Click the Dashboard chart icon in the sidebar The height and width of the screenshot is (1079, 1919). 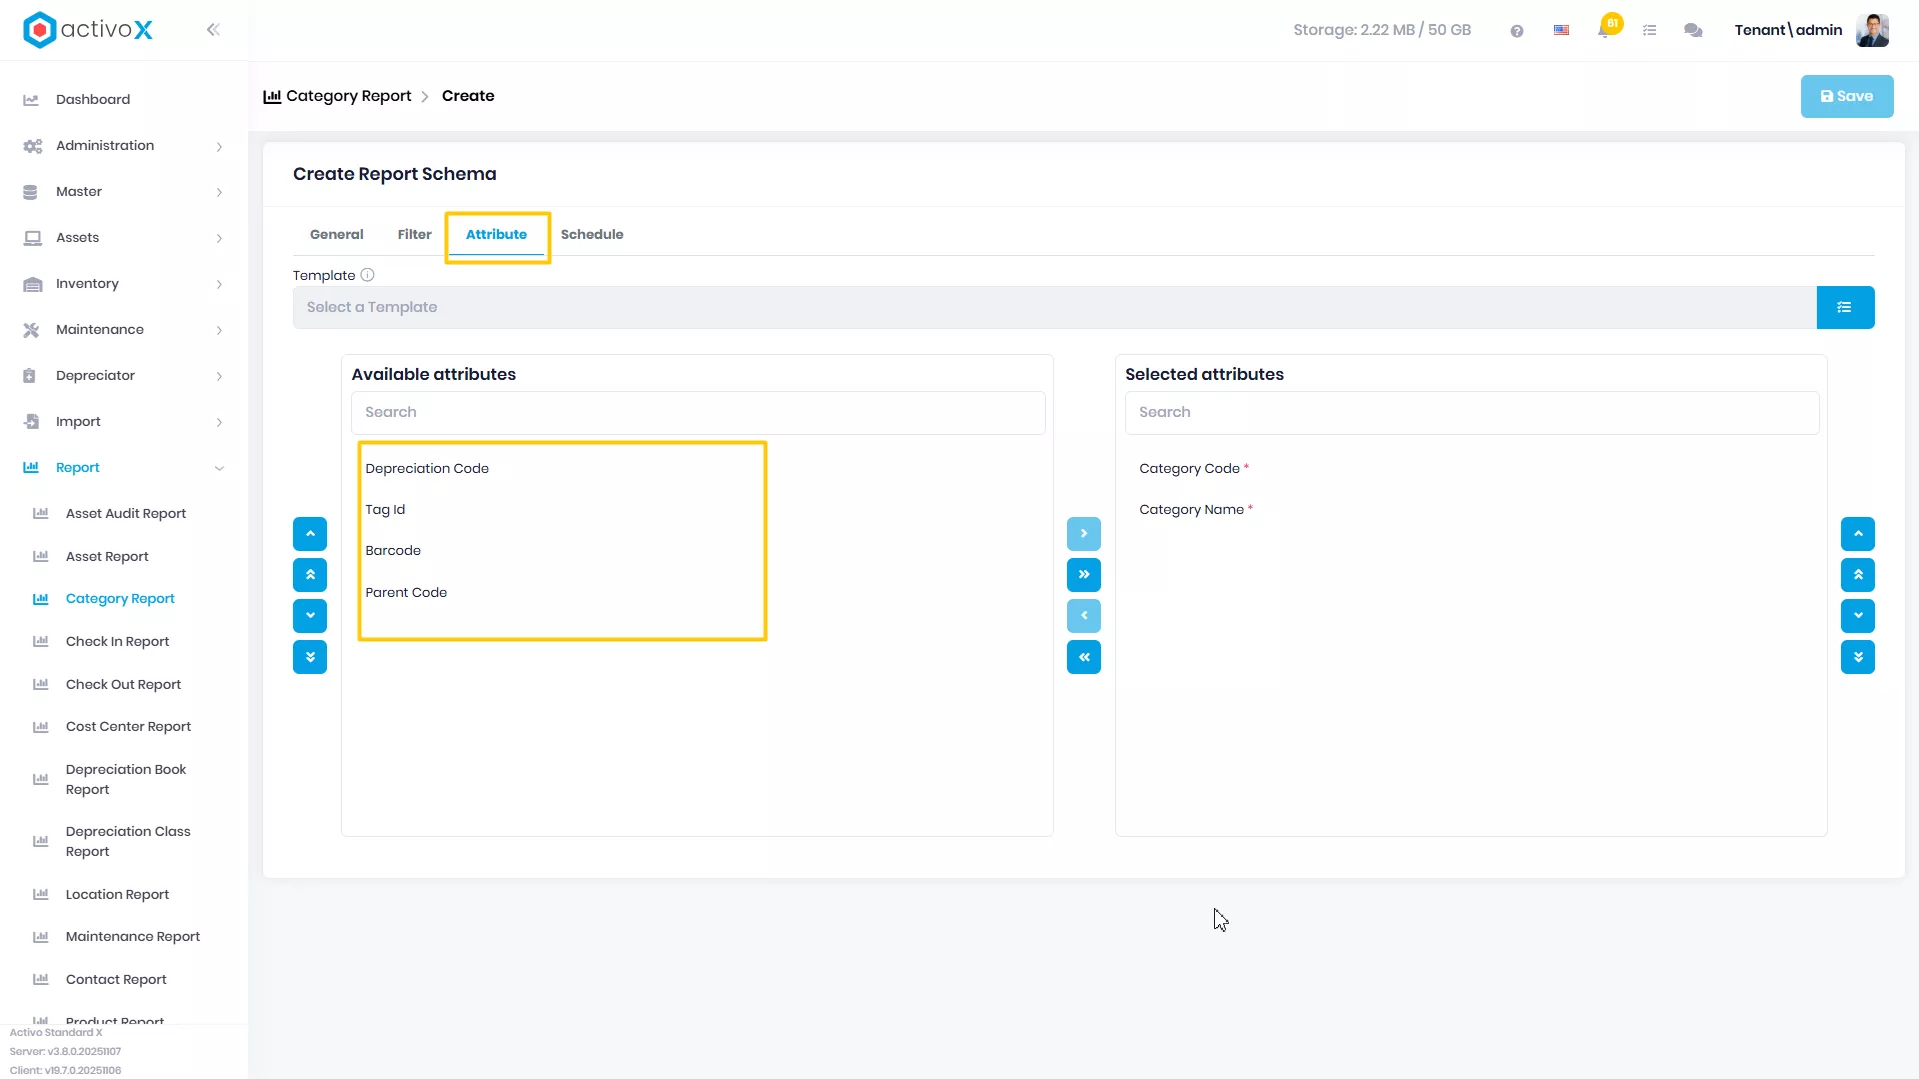tap(31, 100)
